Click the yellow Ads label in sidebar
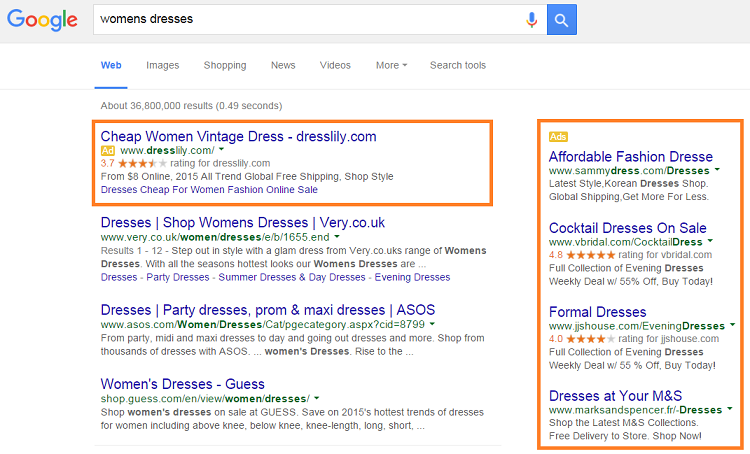The height and width of the screenshot is (454, 750). pyautogui.click(x=558, y=137)
